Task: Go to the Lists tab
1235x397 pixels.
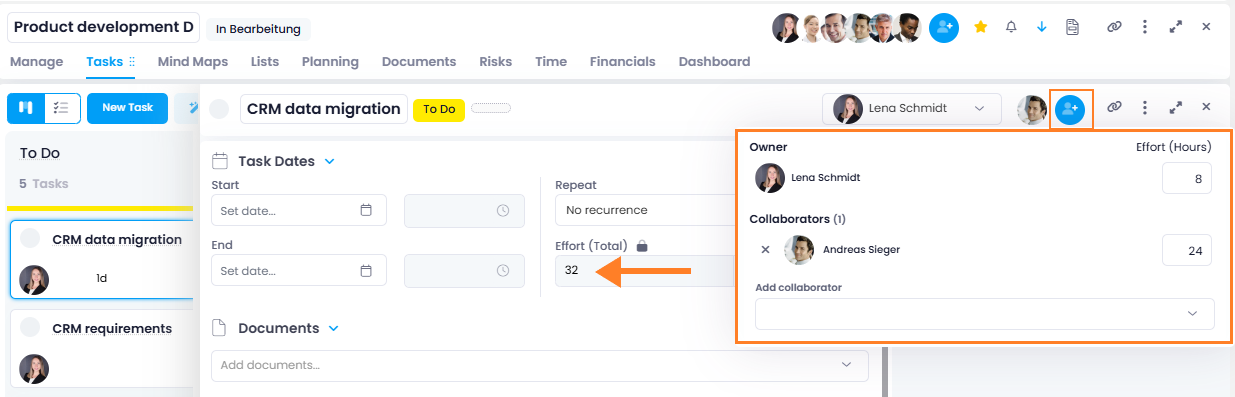Action: tap(265, 62)
